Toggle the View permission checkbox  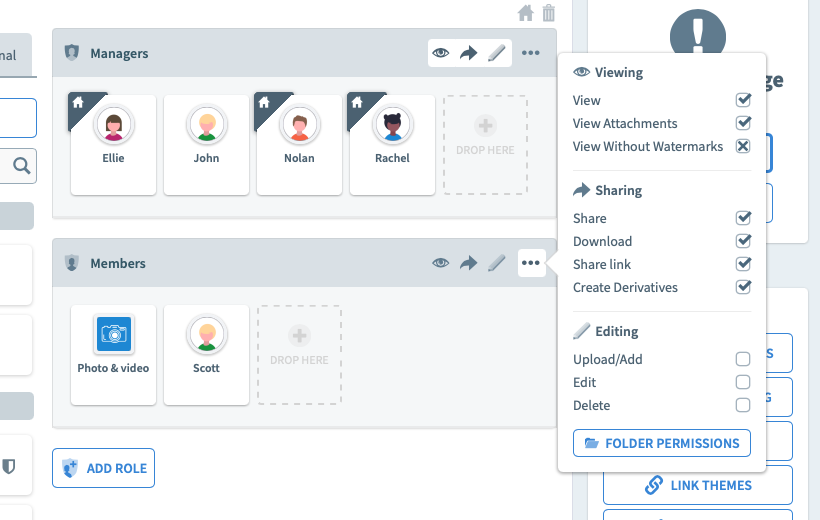[x=743, y=100]
